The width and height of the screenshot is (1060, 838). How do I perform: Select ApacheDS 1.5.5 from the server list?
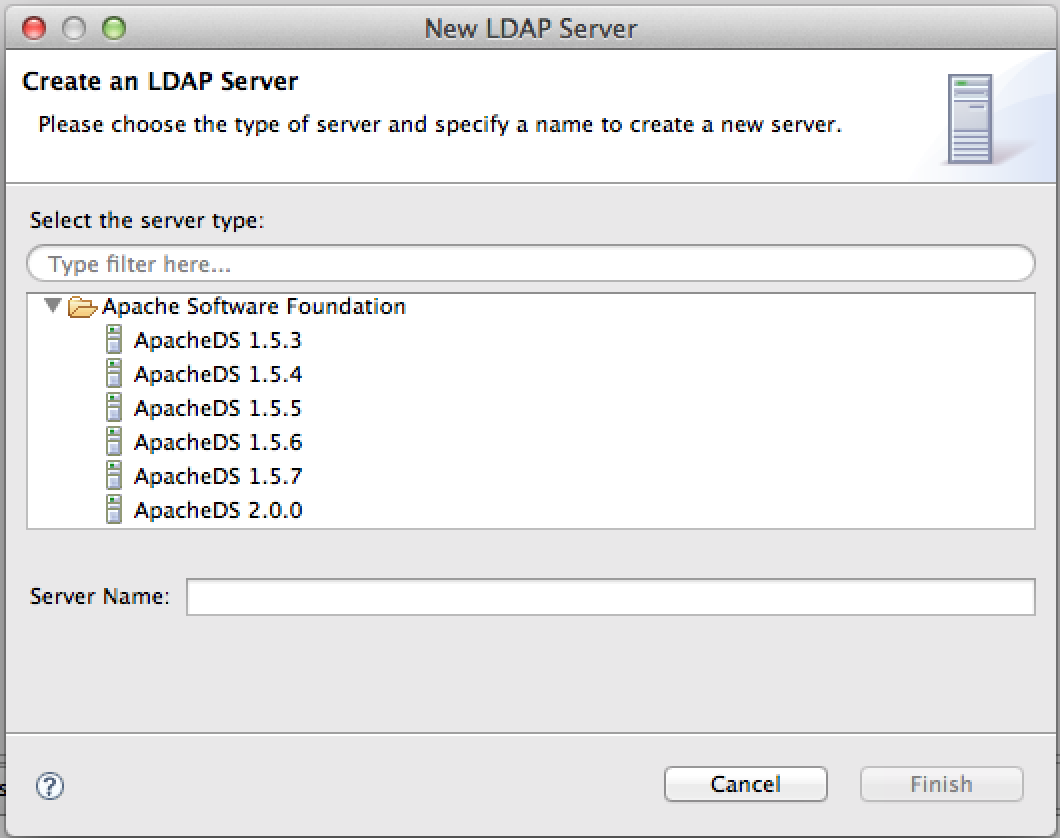pos(218,408)
